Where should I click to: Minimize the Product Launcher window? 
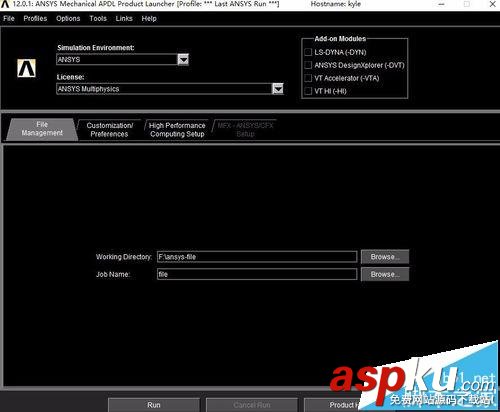pyautogui.click(x=441, y=4)
